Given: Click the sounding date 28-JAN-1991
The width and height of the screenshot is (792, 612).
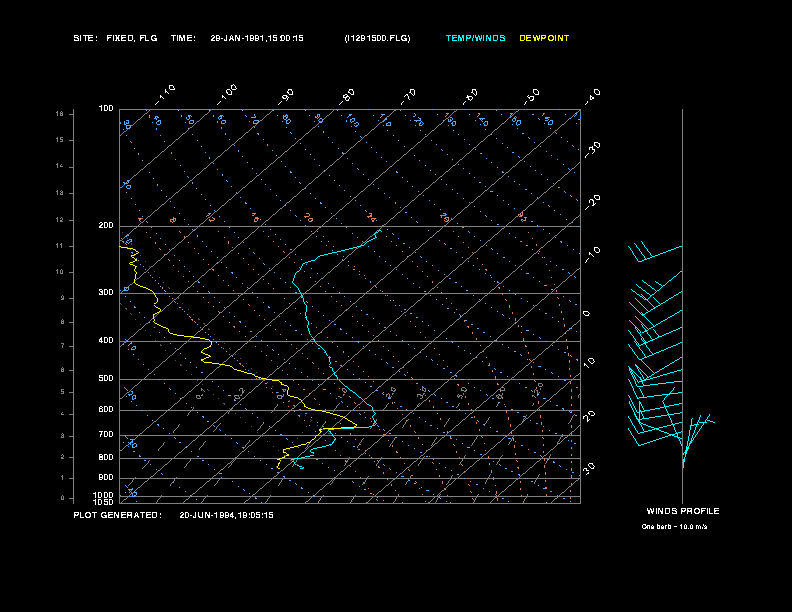Looking at the screenshot, I should [x=239, y=38].
